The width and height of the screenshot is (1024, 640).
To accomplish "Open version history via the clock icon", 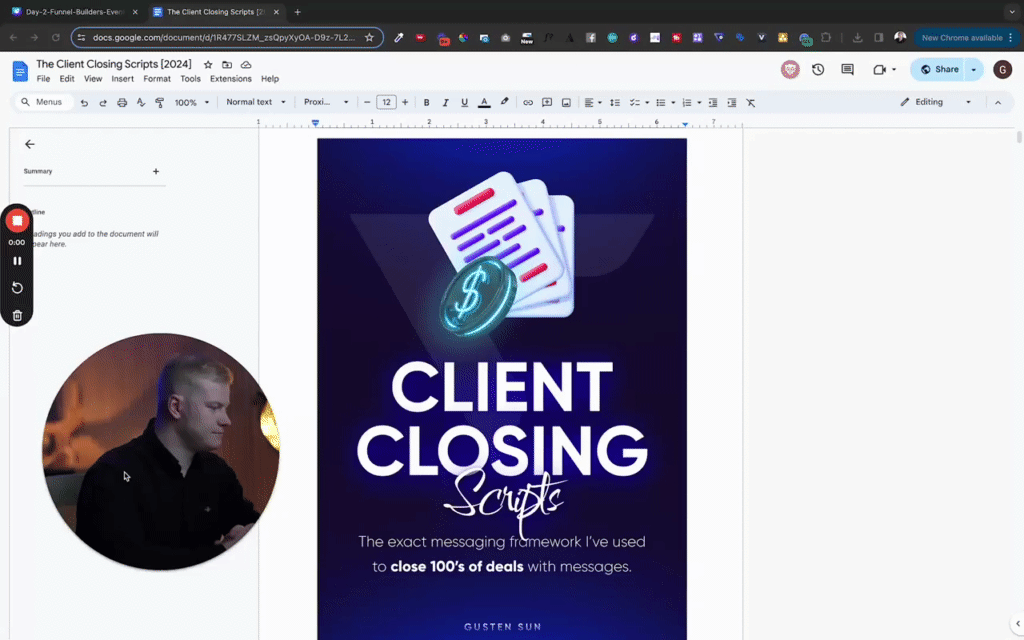I will (x=817, y=68).
